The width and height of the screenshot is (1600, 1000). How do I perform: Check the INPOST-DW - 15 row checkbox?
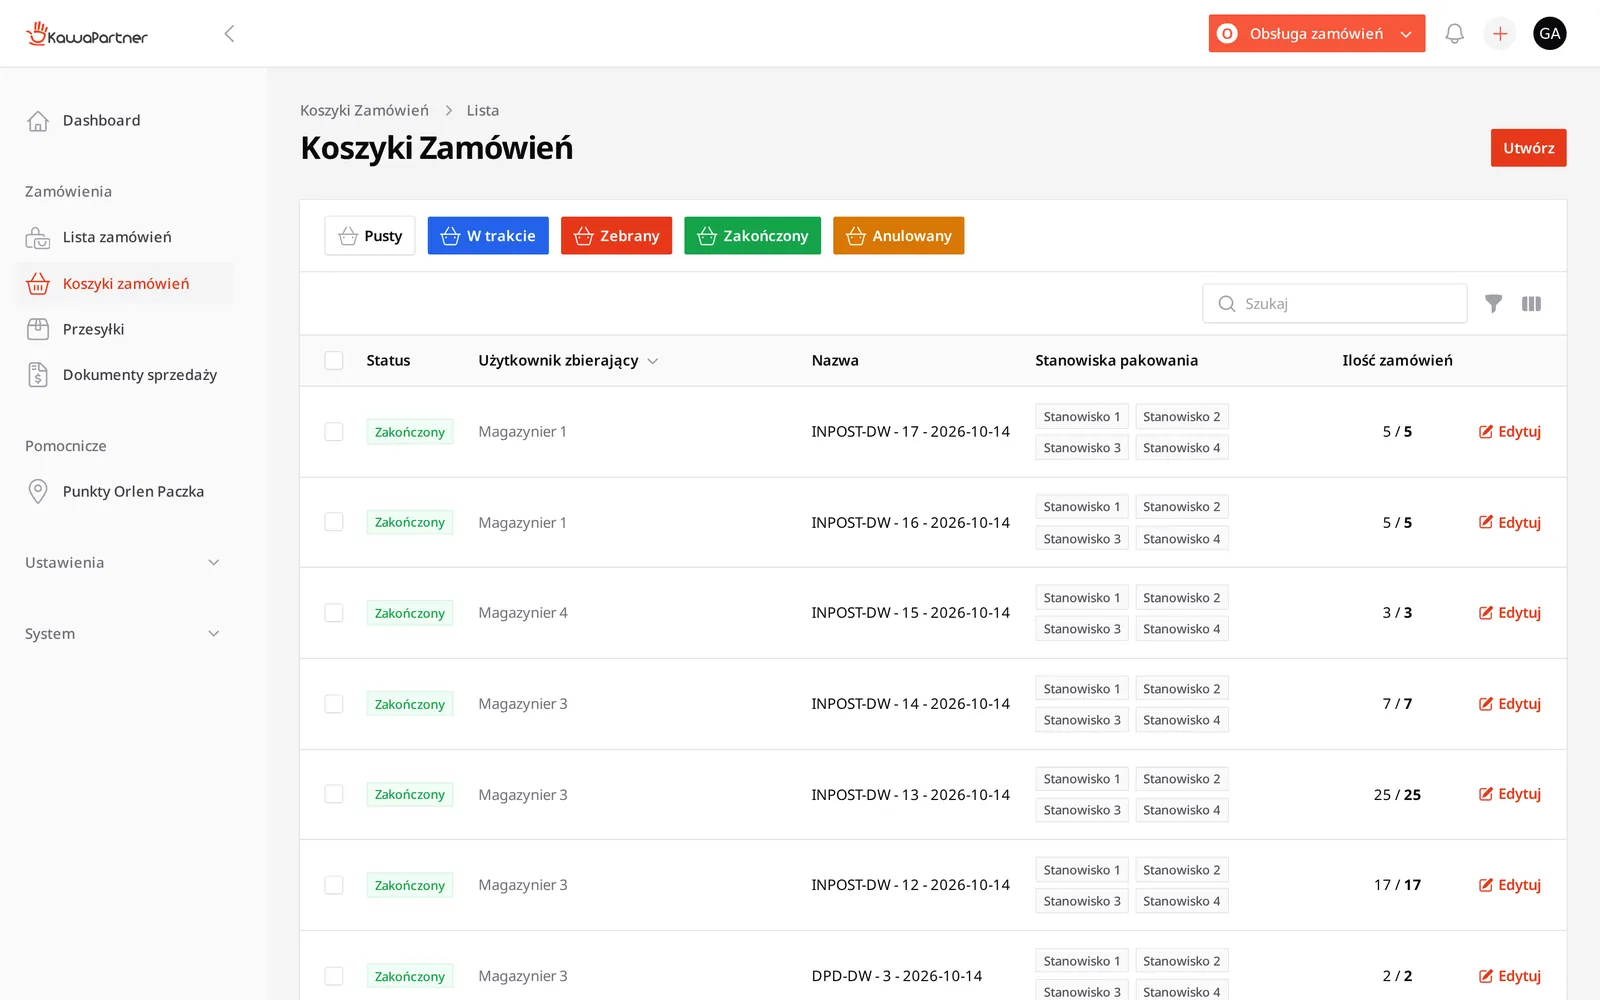coord(334,613)
